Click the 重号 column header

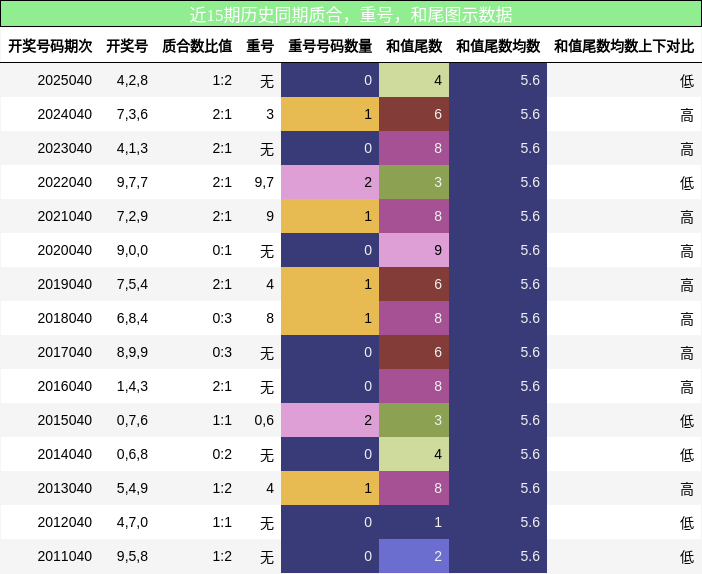(260, 46)
